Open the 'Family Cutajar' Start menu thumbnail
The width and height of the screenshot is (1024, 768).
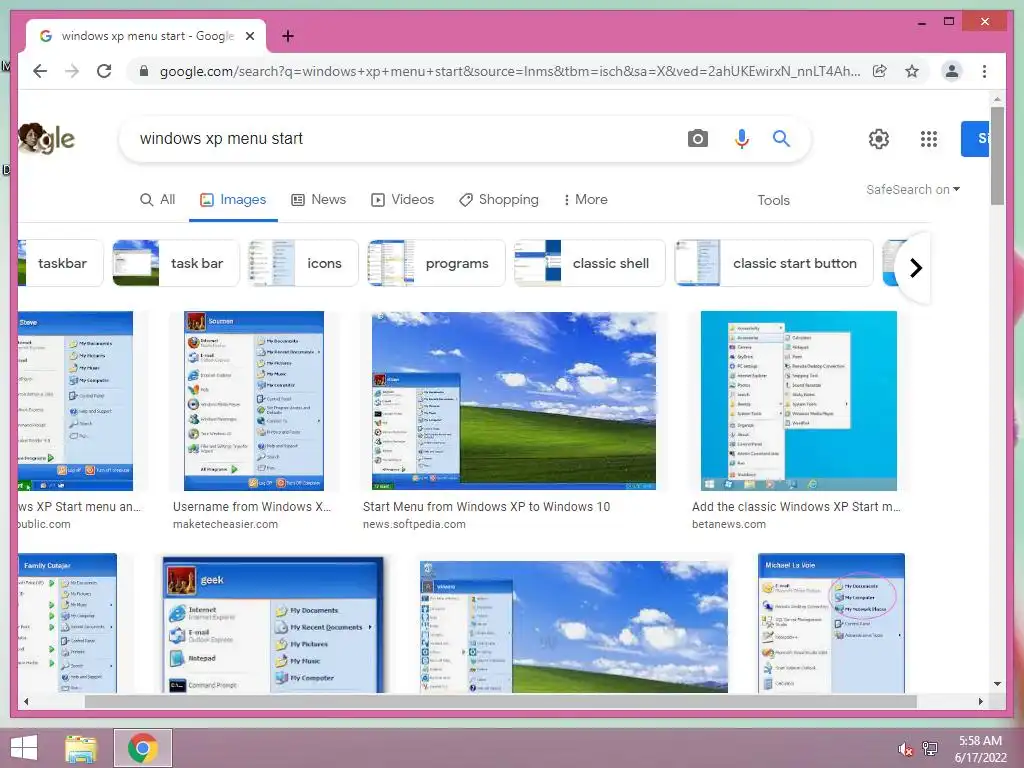tap(67, 623)
